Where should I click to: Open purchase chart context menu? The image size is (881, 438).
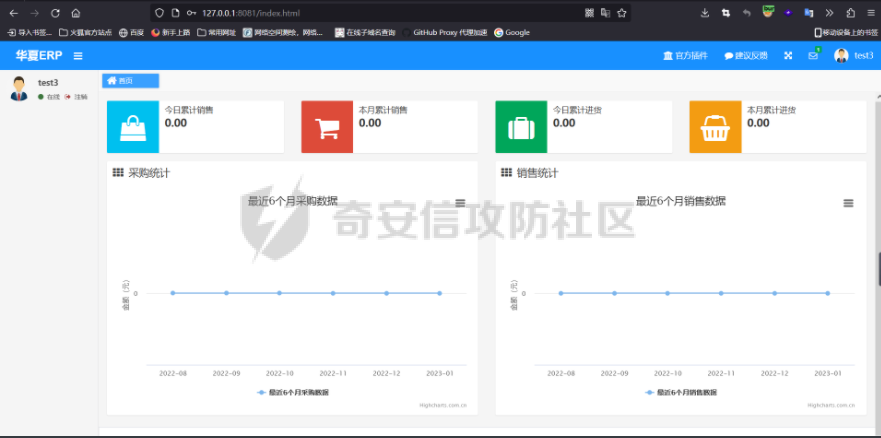click(x=460, y=202)
